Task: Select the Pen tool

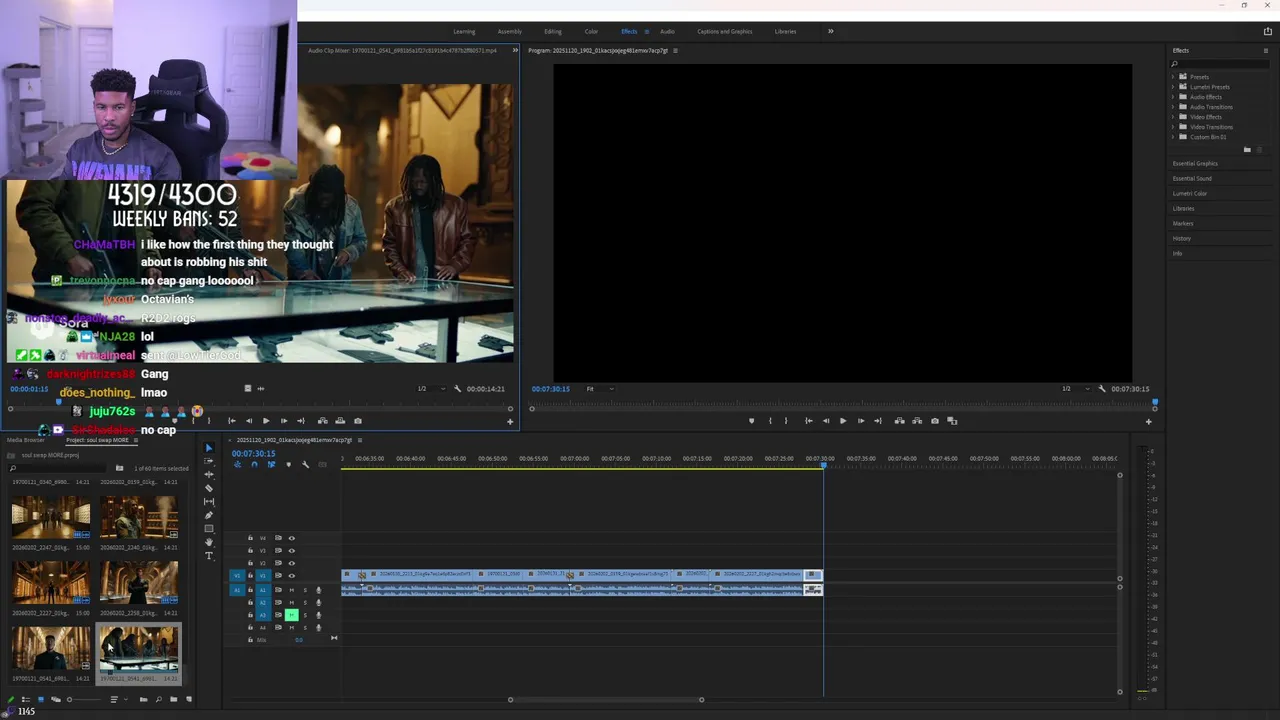Action: coord(209,515)
